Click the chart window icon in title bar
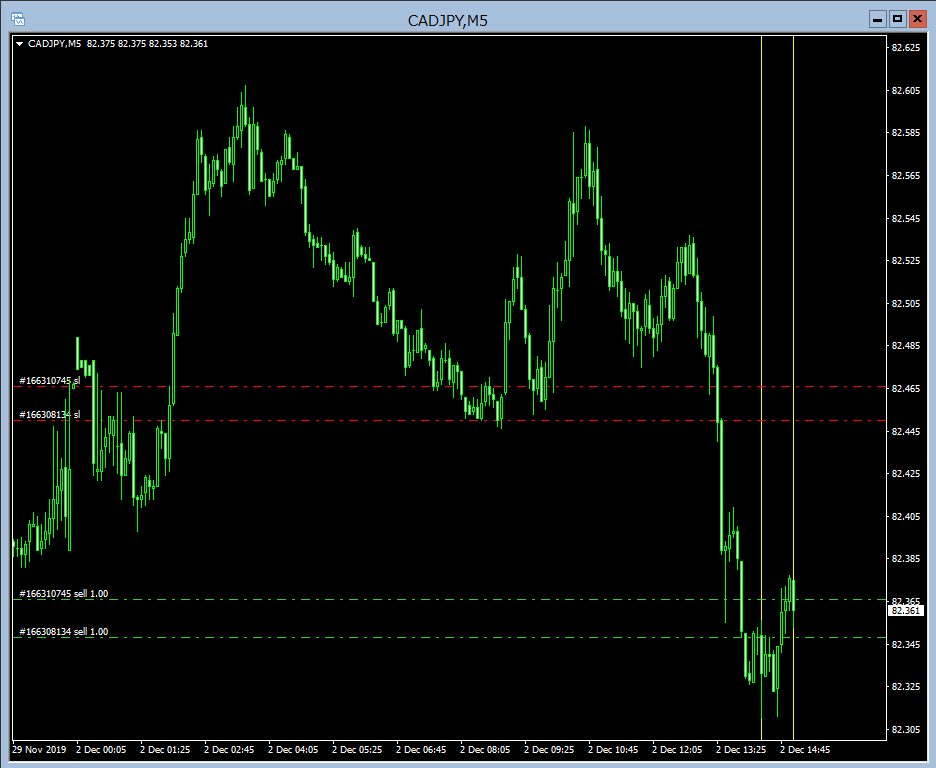Image resolution: width=936 pixels, height=768 pixels. pos(18,20)
